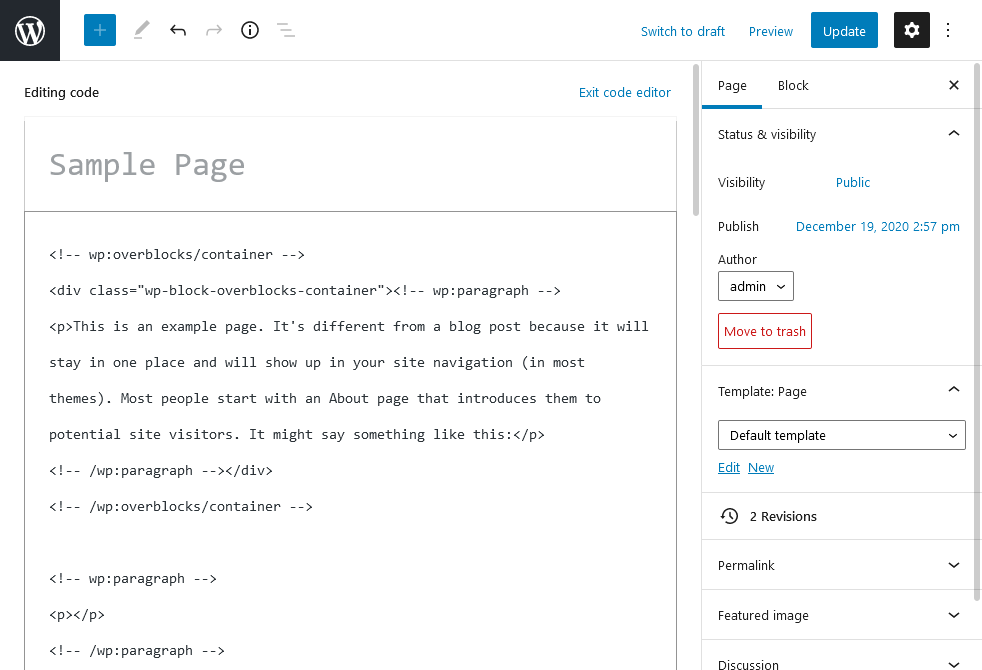The width and height of the screenshot is (982, 670).
Task: Click the Update button
Action: (844, 30)
